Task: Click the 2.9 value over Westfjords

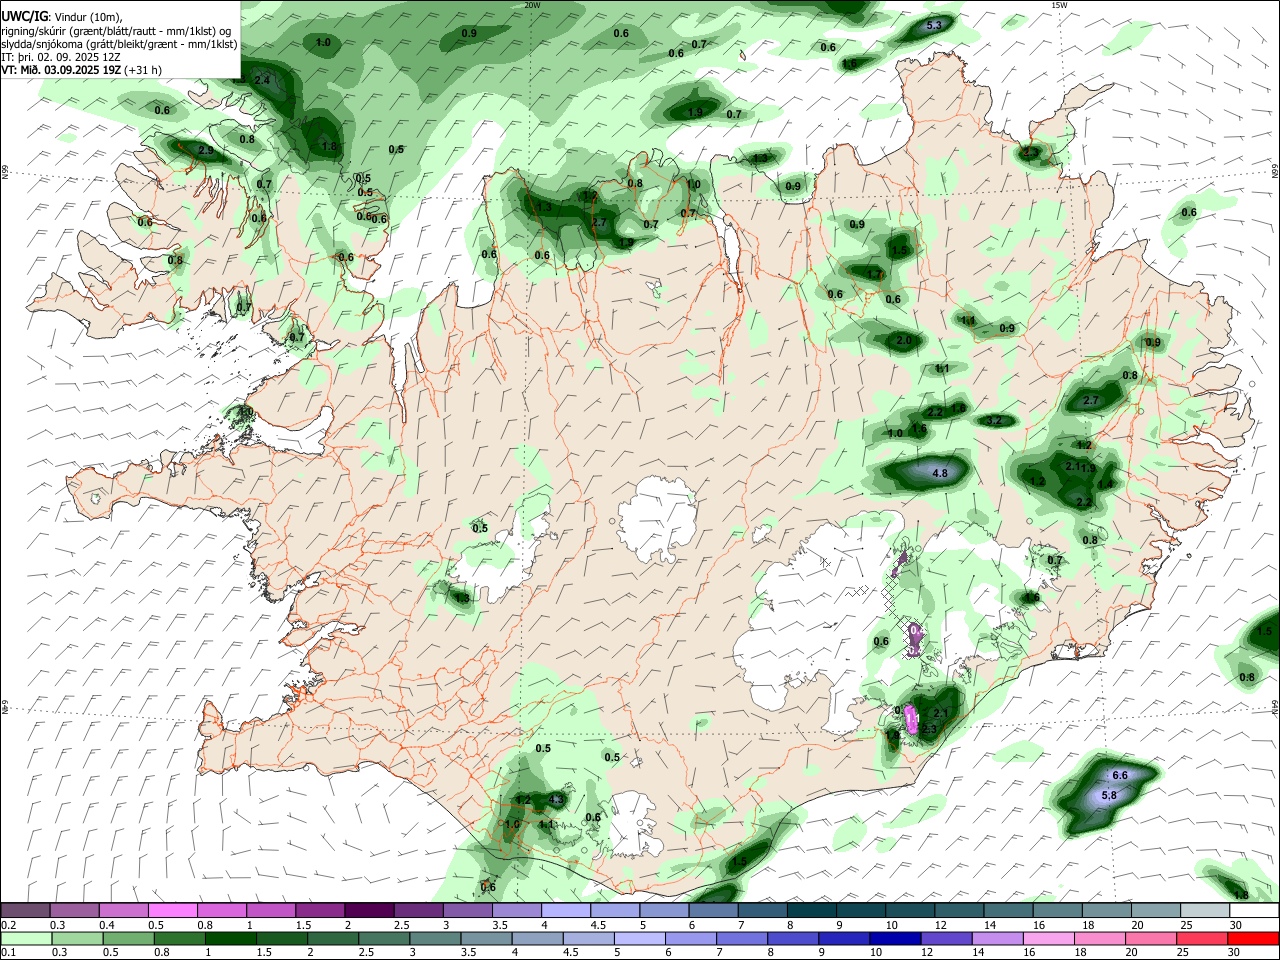Action: click(x=206, y=151)
